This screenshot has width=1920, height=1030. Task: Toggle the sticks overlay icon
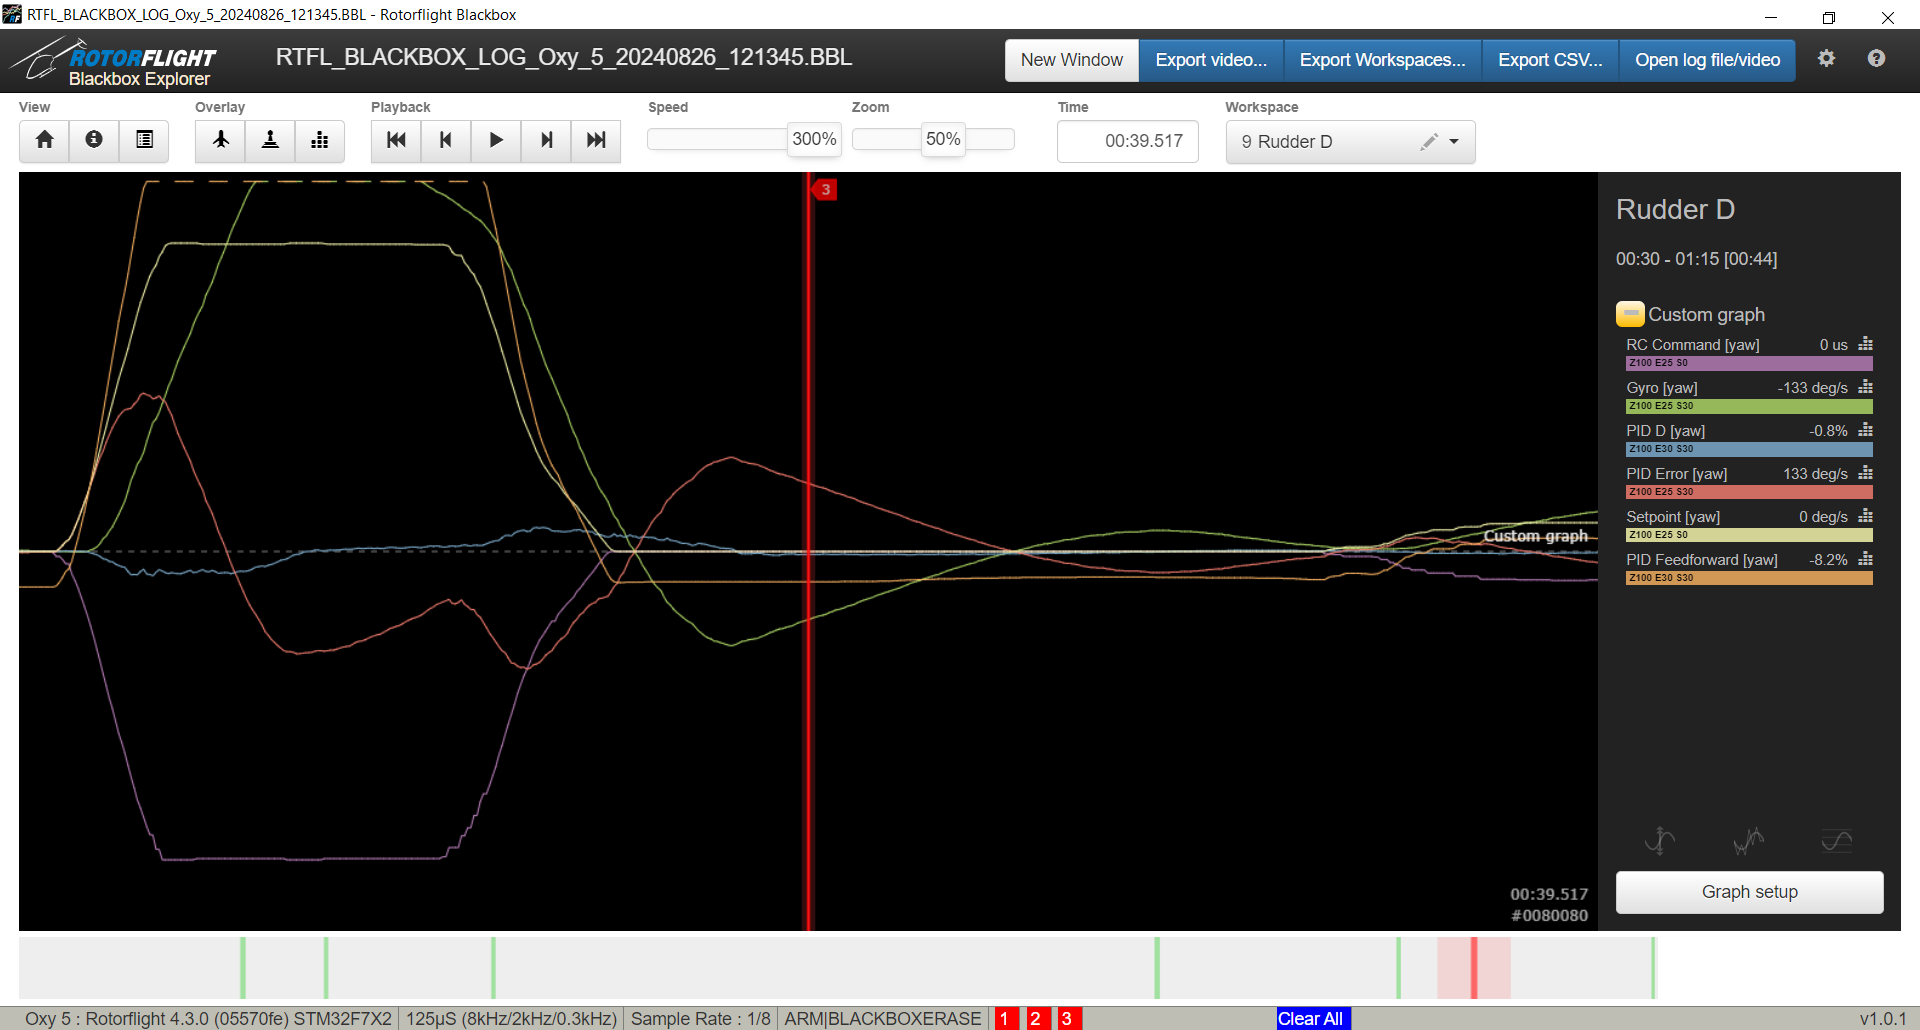(x=270, y=140)
